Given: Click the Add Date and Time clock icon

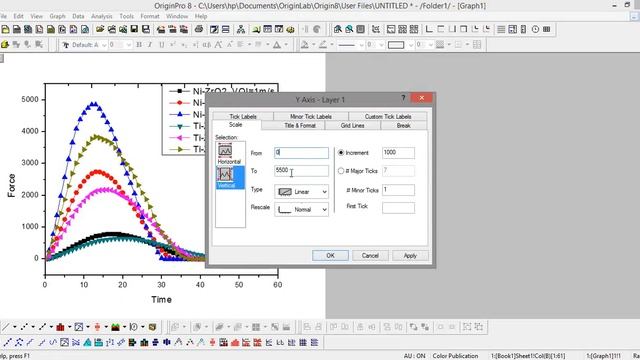Looking at the screenshot, I should click(x=535, y=29).
